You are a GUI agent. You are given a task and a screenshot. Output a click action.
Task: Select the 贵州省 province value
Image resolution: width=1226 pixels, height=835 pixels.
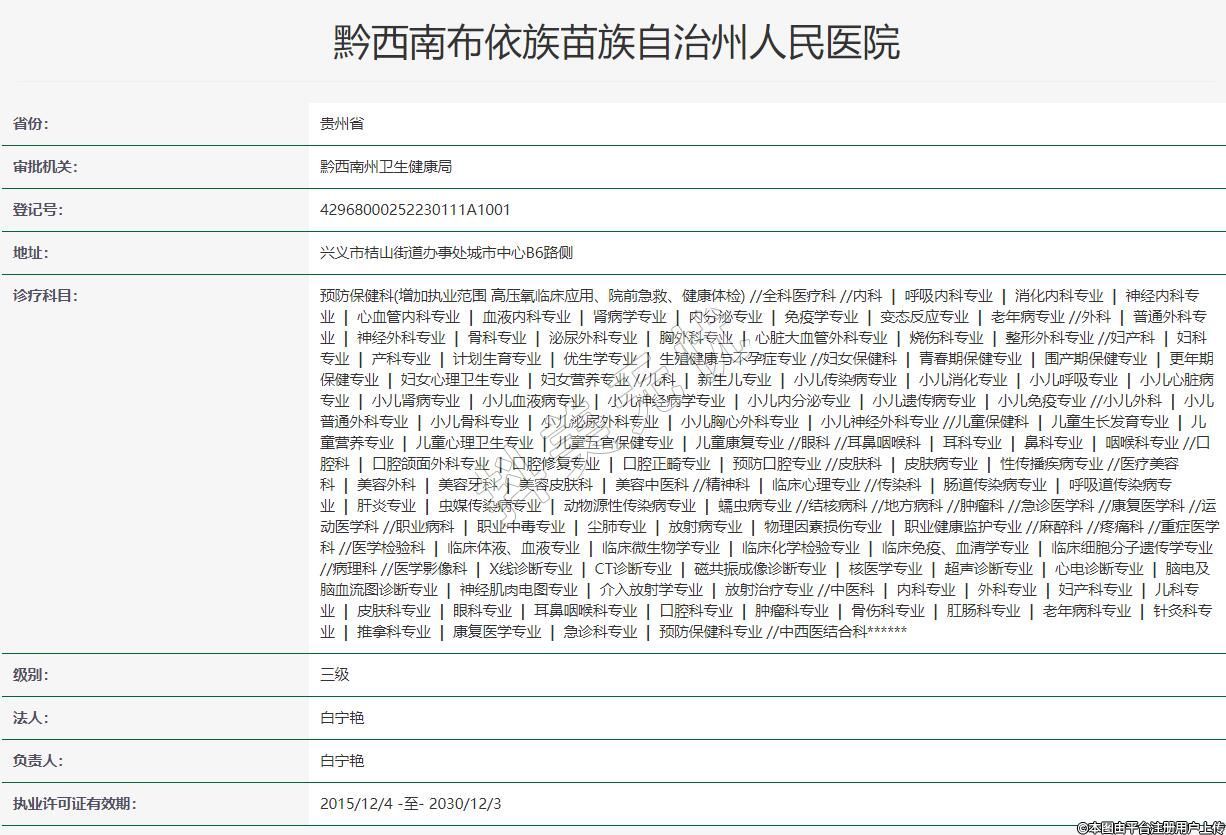coord(342,124)
